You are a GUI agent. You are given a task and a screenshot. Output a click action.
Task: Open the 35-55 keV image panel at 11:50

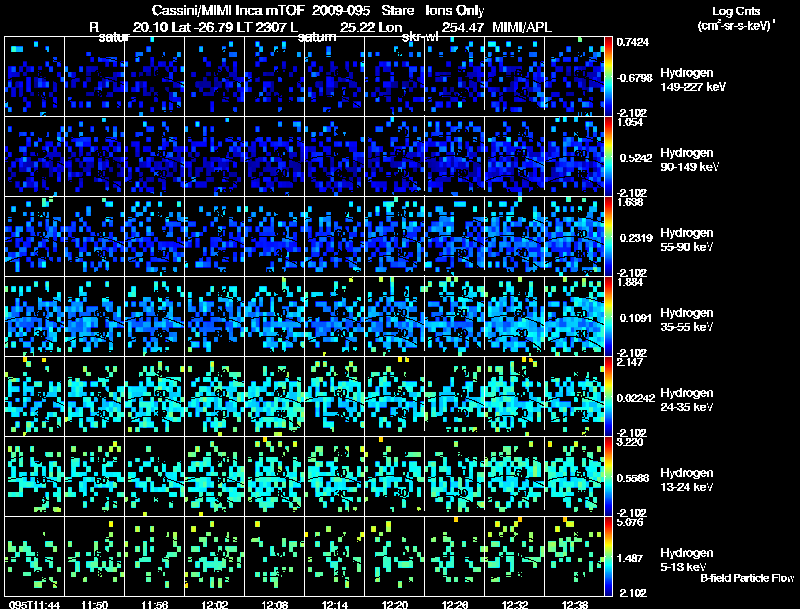tap(94, 317)
